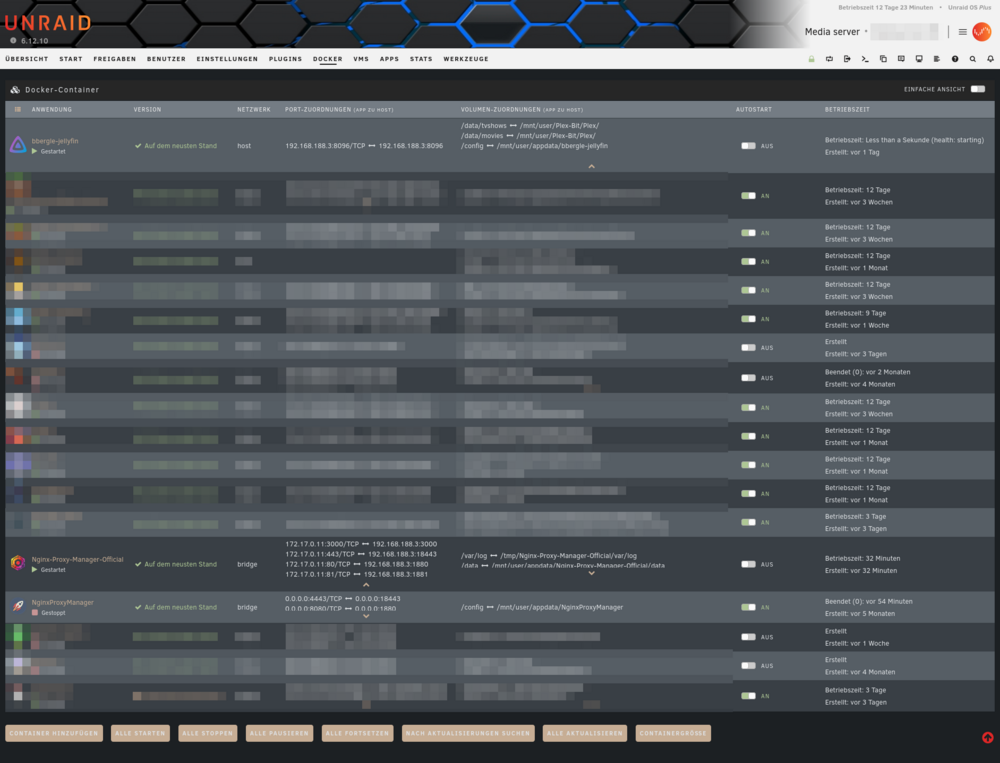1000x763 pixels.
Task: Toggle autostart on the Erstellt 'vor 1 Woche' AUS row
Action: point(748,637)
